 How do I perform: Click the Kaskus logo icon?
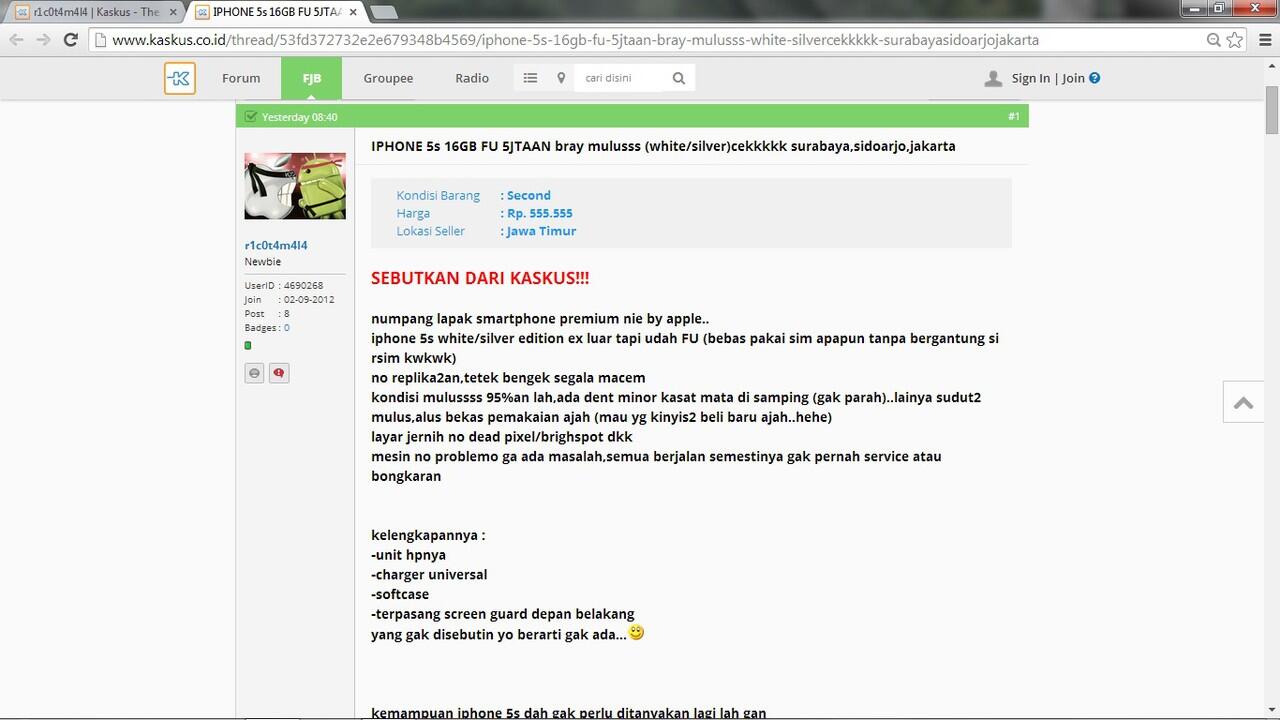click(x=180, y=78)
